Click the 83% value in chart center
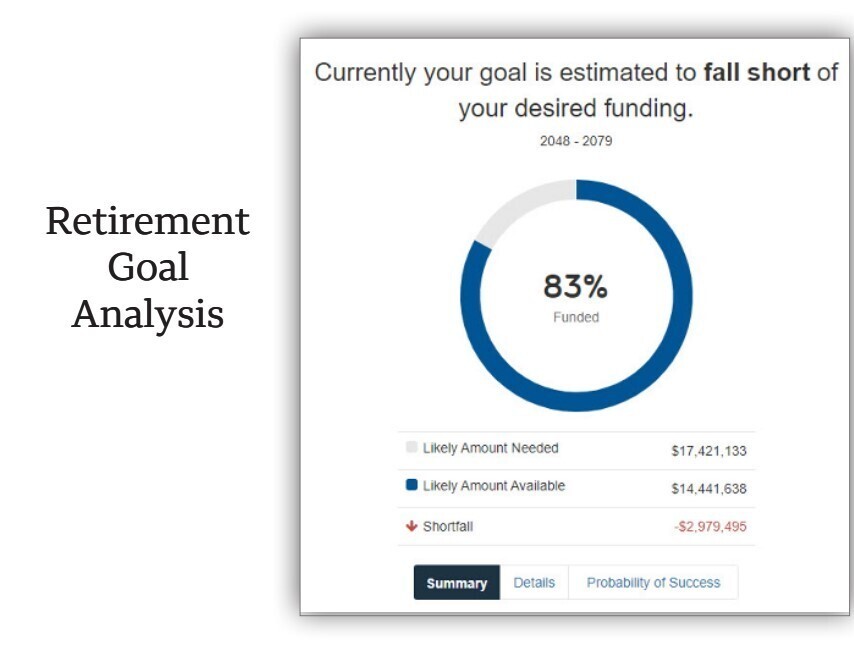The image size is (854, 670). [575, 288]
